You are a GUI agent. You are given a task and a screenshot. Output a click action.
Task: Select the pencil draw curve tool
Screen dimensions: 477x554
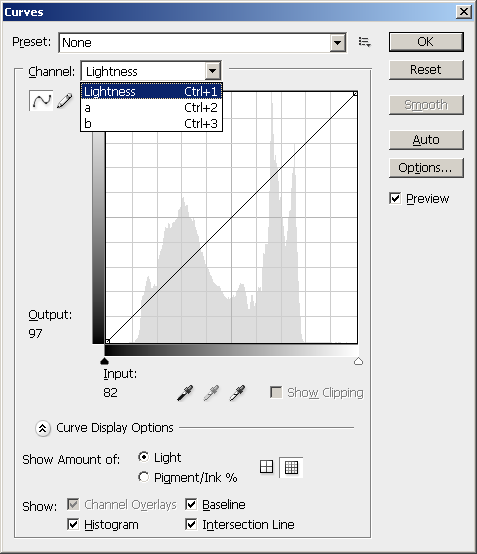(x=65, y=101)
